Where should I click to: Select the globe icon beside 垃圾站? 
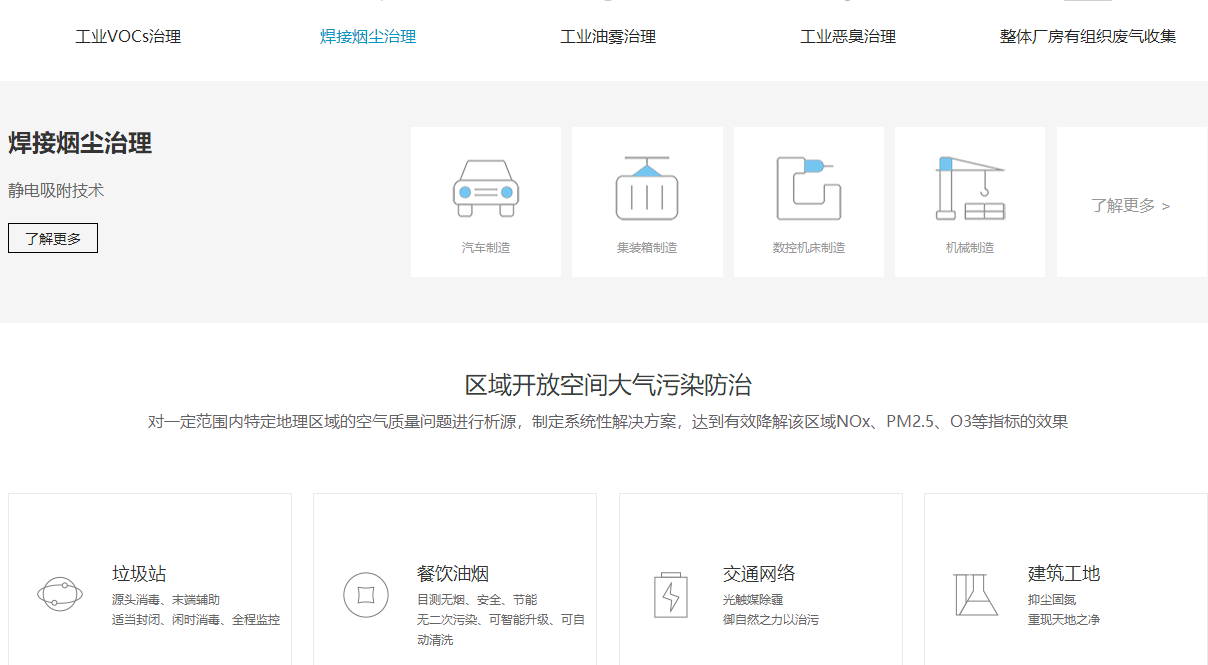click(59, 593)
